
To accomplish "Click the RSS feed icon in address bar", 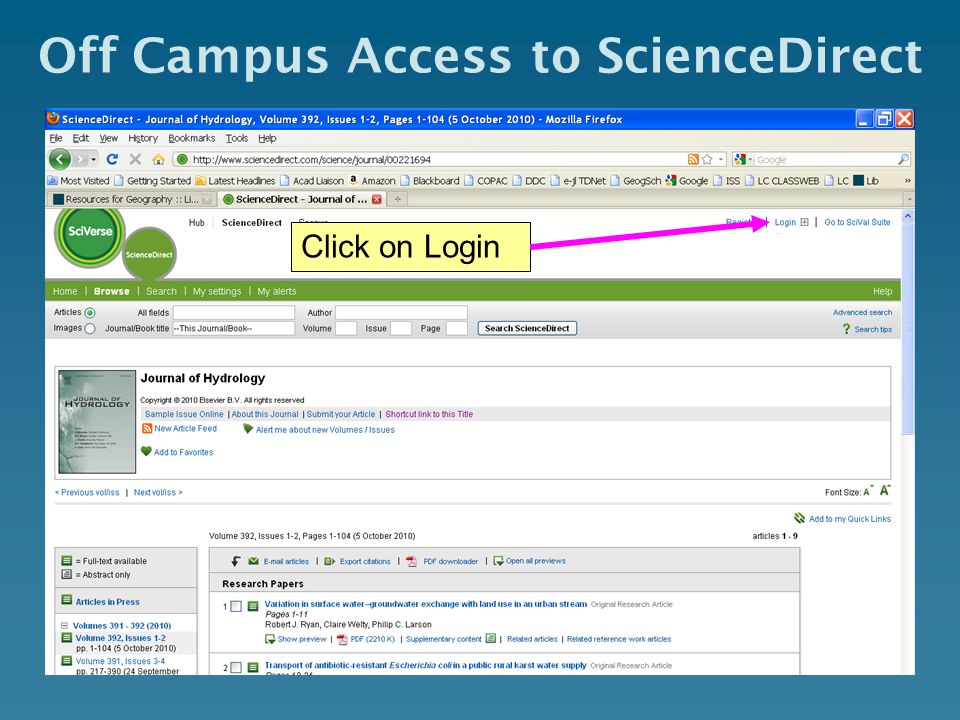I will click(693, 159).
